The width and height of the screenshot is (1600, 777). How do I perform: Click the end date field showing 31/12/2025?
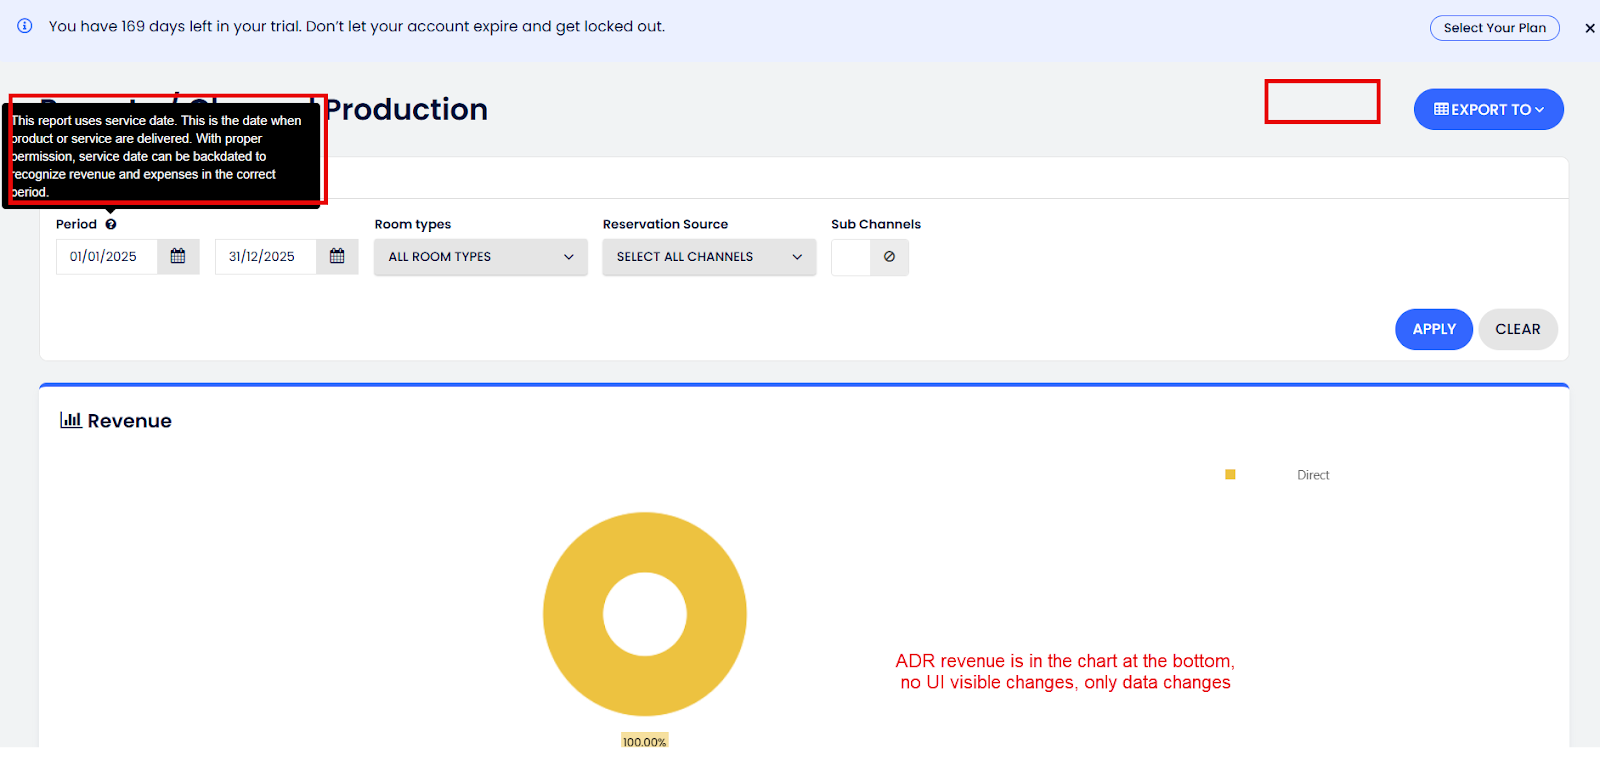[x=265, y=257]
